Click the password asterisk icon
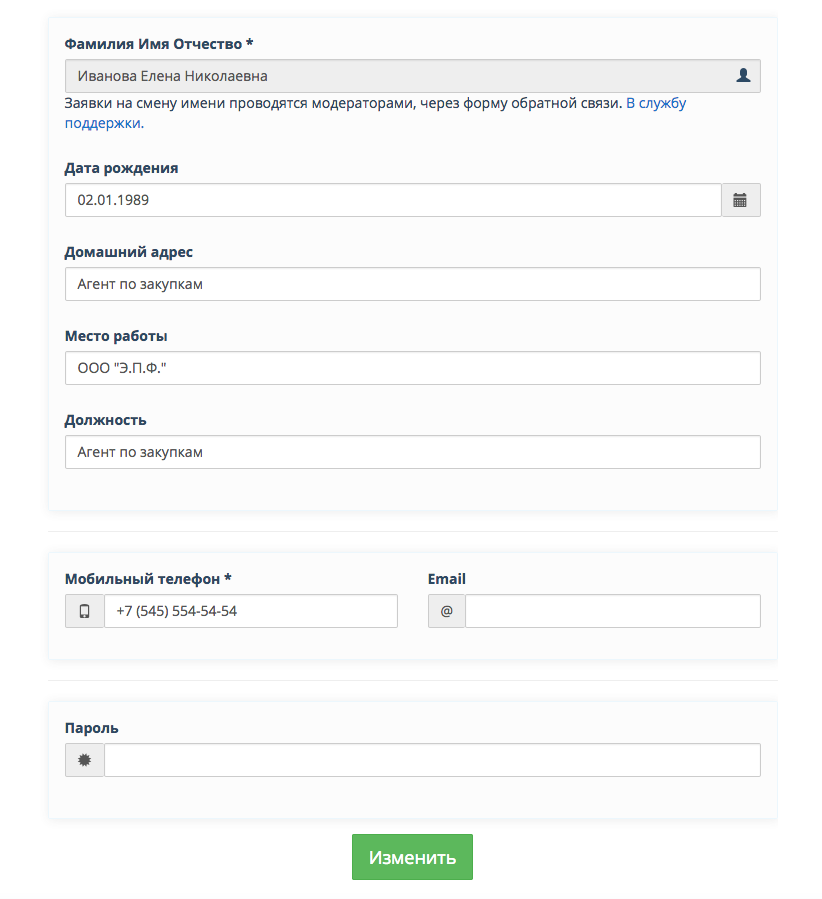Image resolution: width=822 pixels, height=899 pixels. pos(85,760)
